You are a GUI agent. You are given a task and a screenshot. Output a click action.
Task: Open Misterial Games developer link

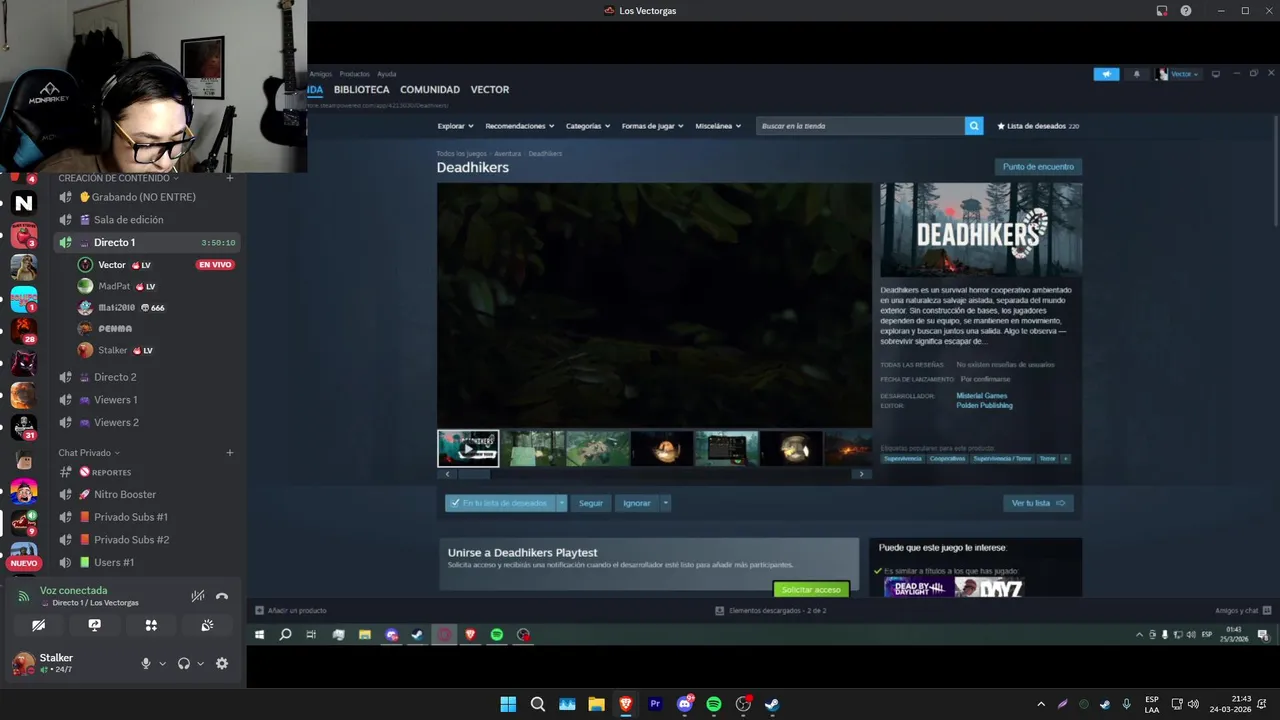click(982, 396)
